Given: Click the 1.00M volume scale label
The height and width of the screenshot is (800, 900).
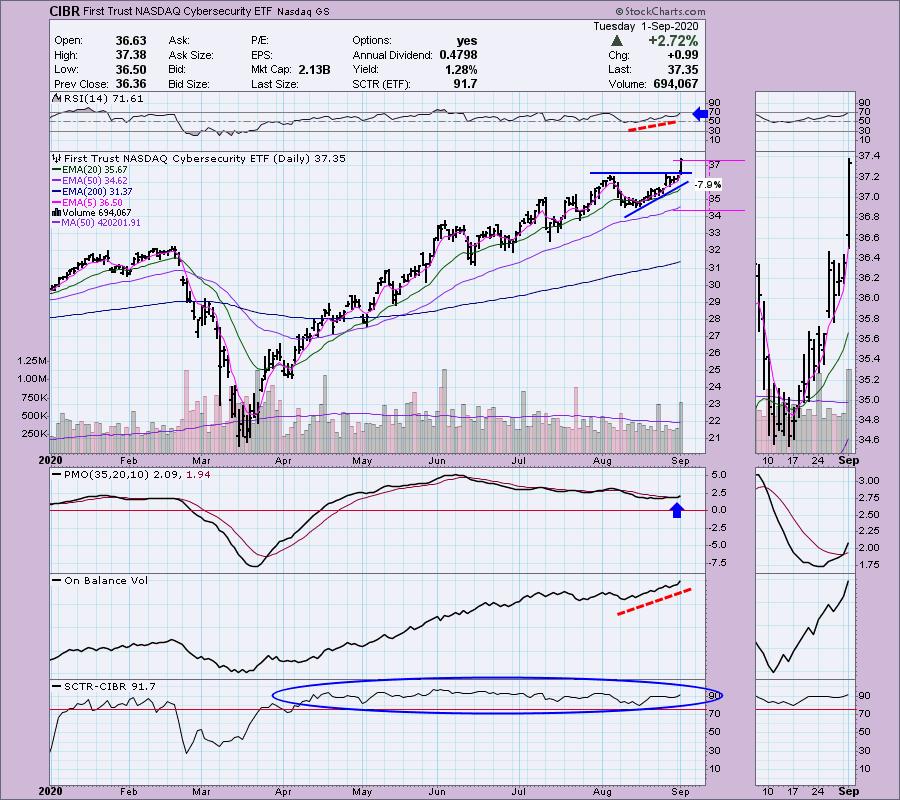Looking at the screenshot, I should (x=33, y=379).
